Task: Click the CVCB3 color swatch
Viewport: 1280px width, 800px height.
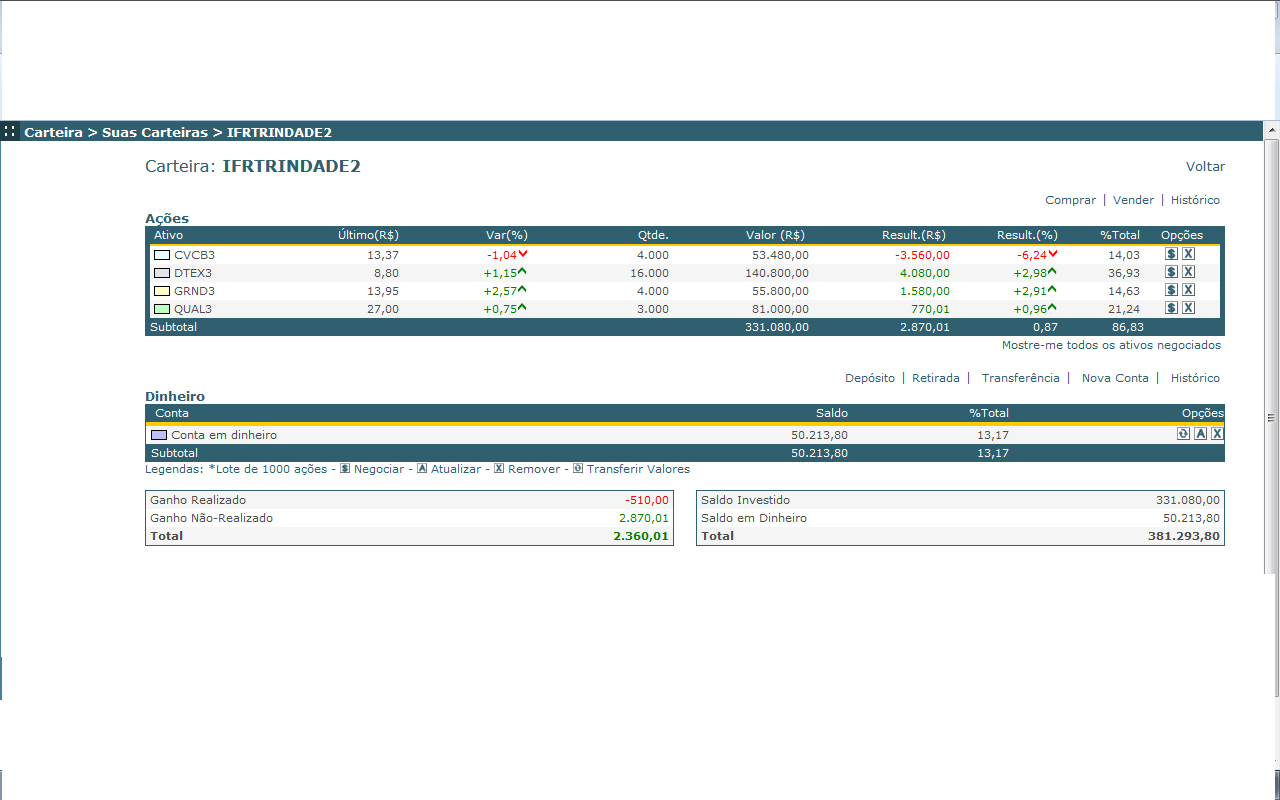Action: 162,255
